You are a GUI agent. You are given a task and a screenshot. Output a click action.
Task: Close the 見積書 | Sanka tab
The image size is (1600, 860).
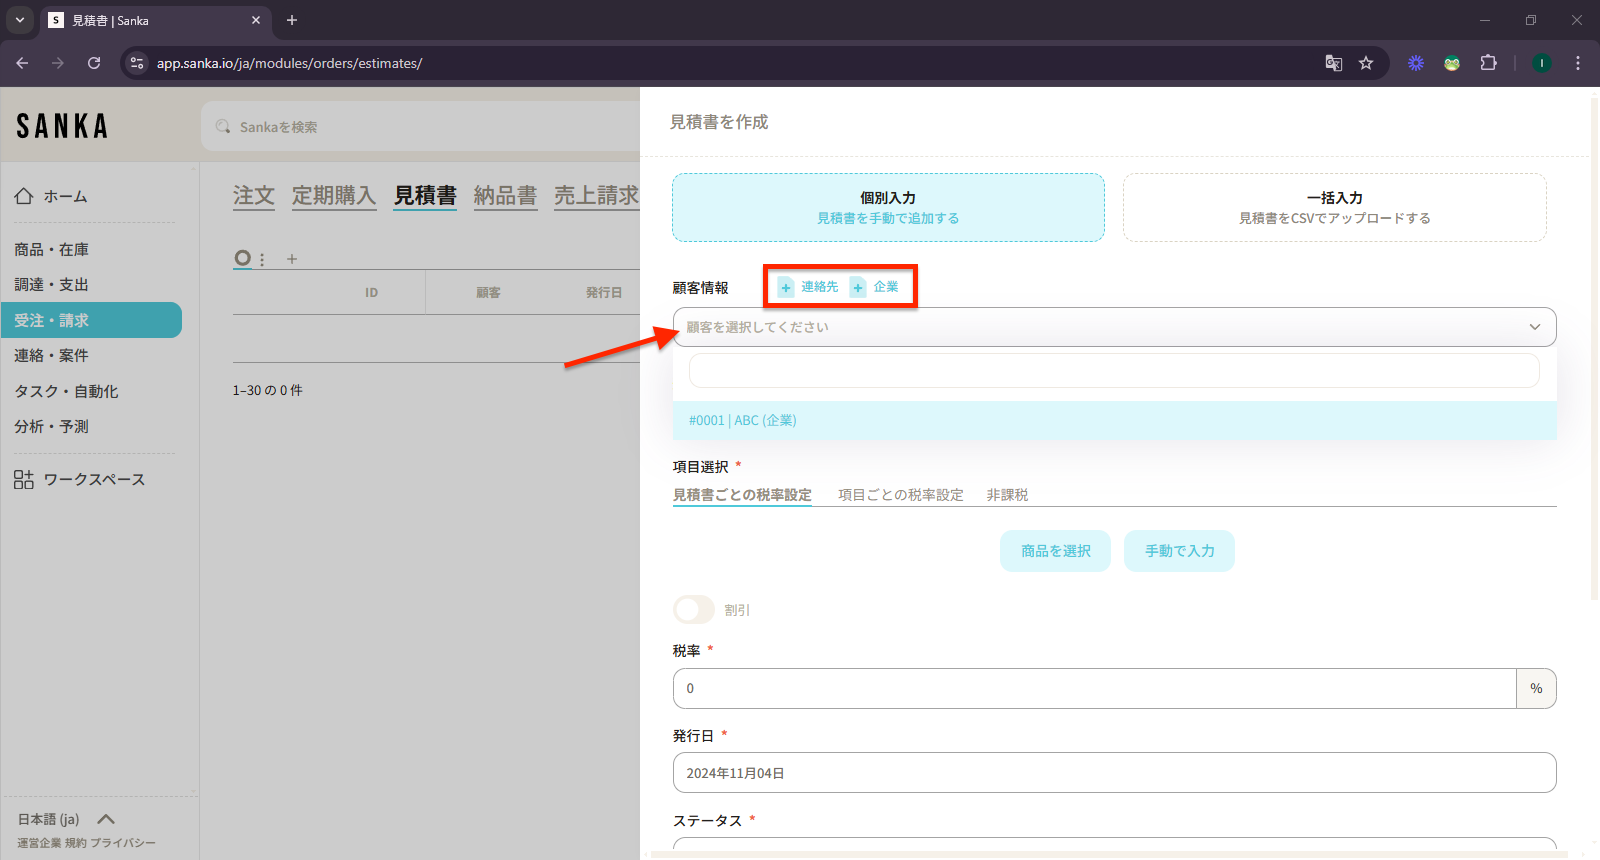[x=256, y=20]
